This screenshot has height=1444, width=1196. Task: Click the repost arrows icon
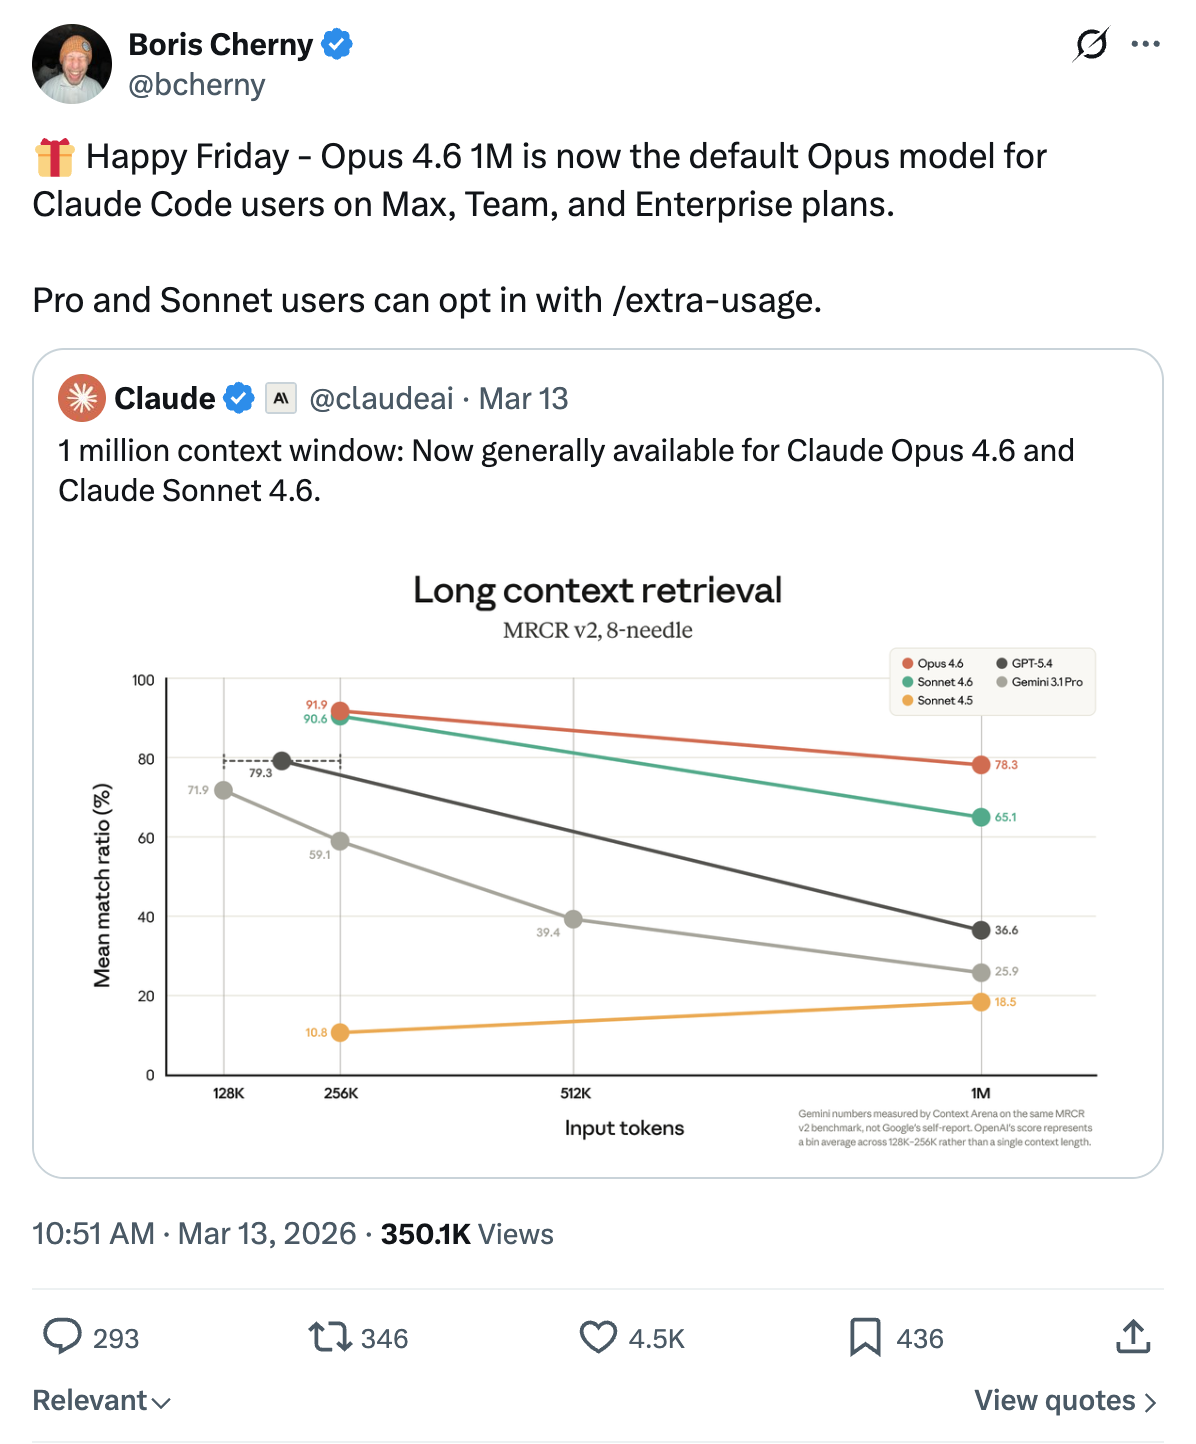coord(329,1337)
